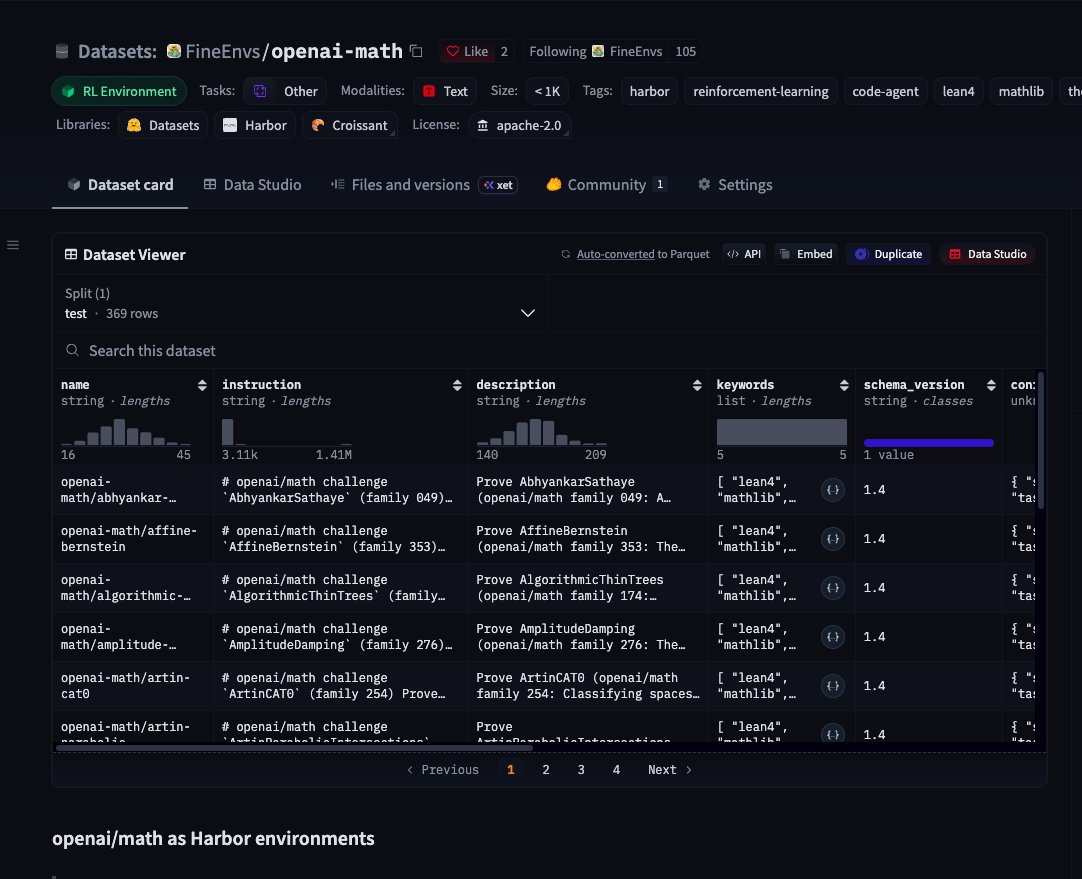
Task: Open the red Data Studio button in the viewer
Action: coord(987,254)
